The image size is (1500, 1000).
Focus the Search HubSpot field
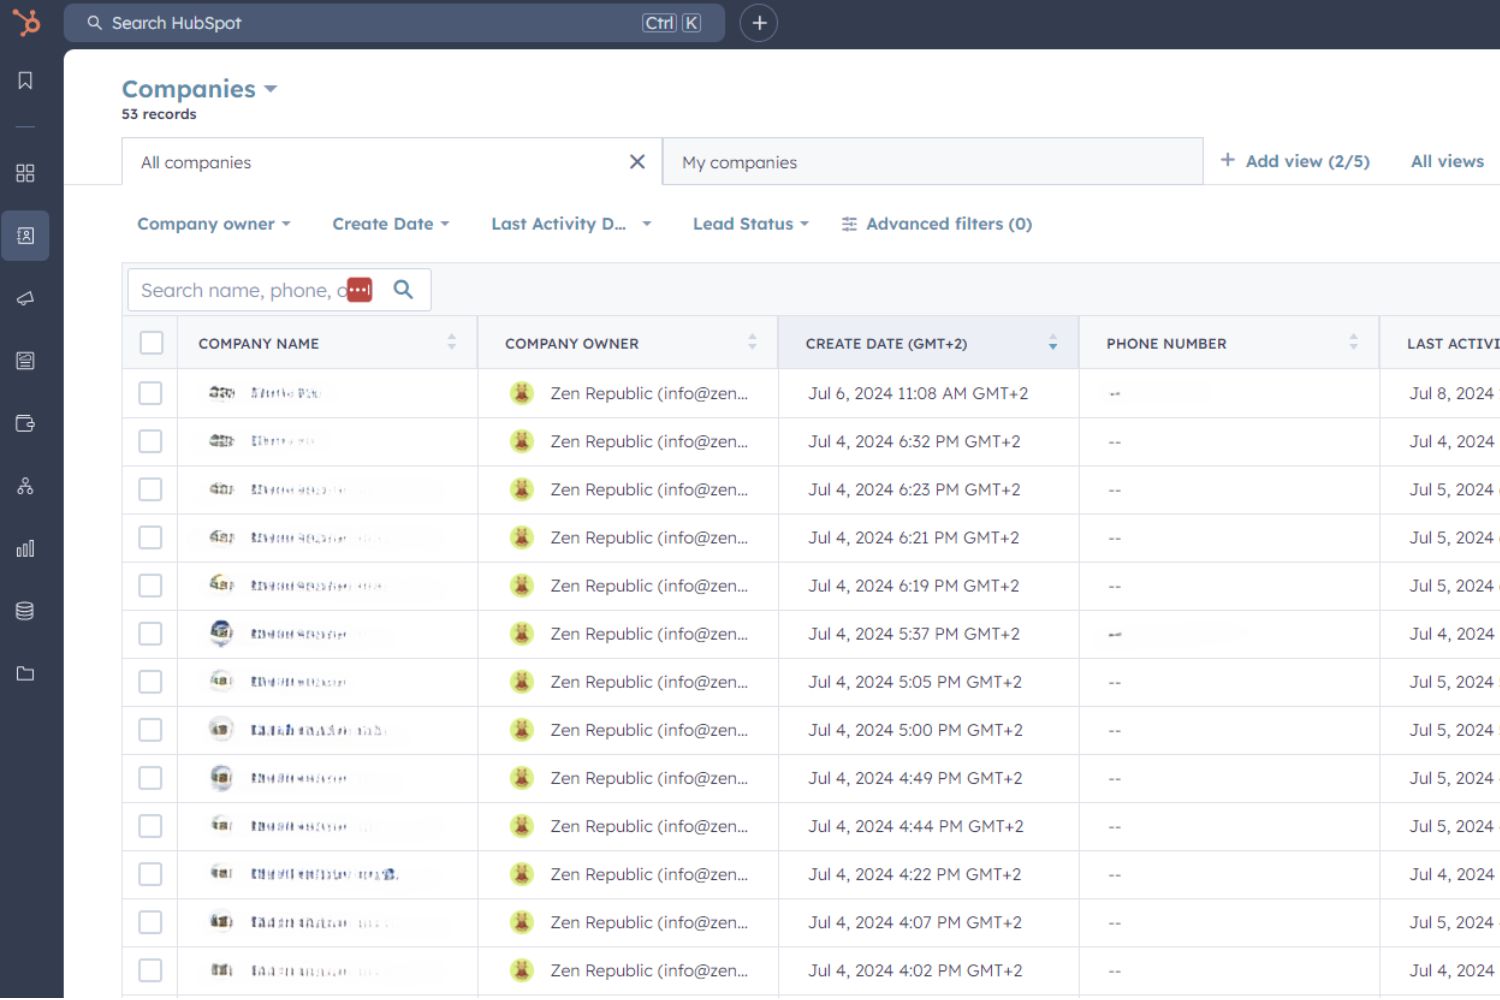click(394, 23)
